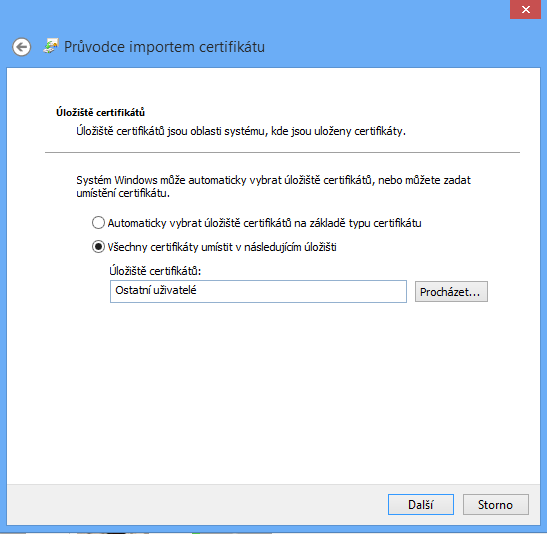Click the certificate wizard icon in the title
547x534 pixels.
click(51, 46)
